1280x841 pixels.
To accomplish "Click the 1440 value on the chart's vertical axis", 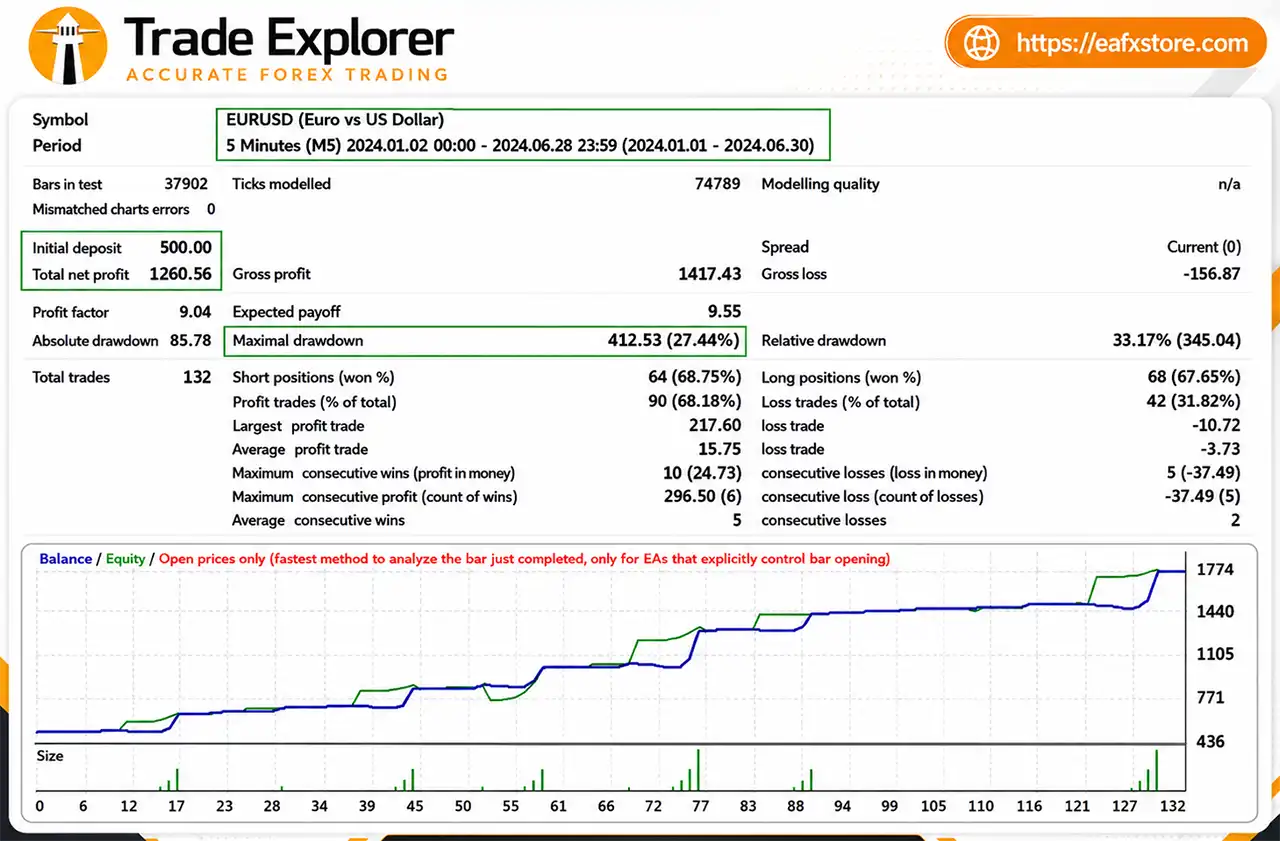I will (1216, 612).
